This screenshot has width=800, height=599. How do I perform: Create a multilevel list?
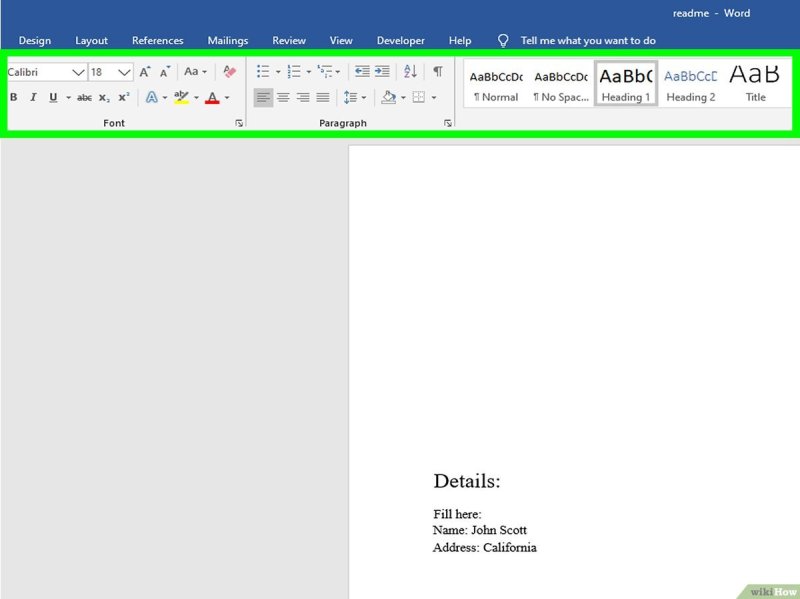[x=324, y=71]
